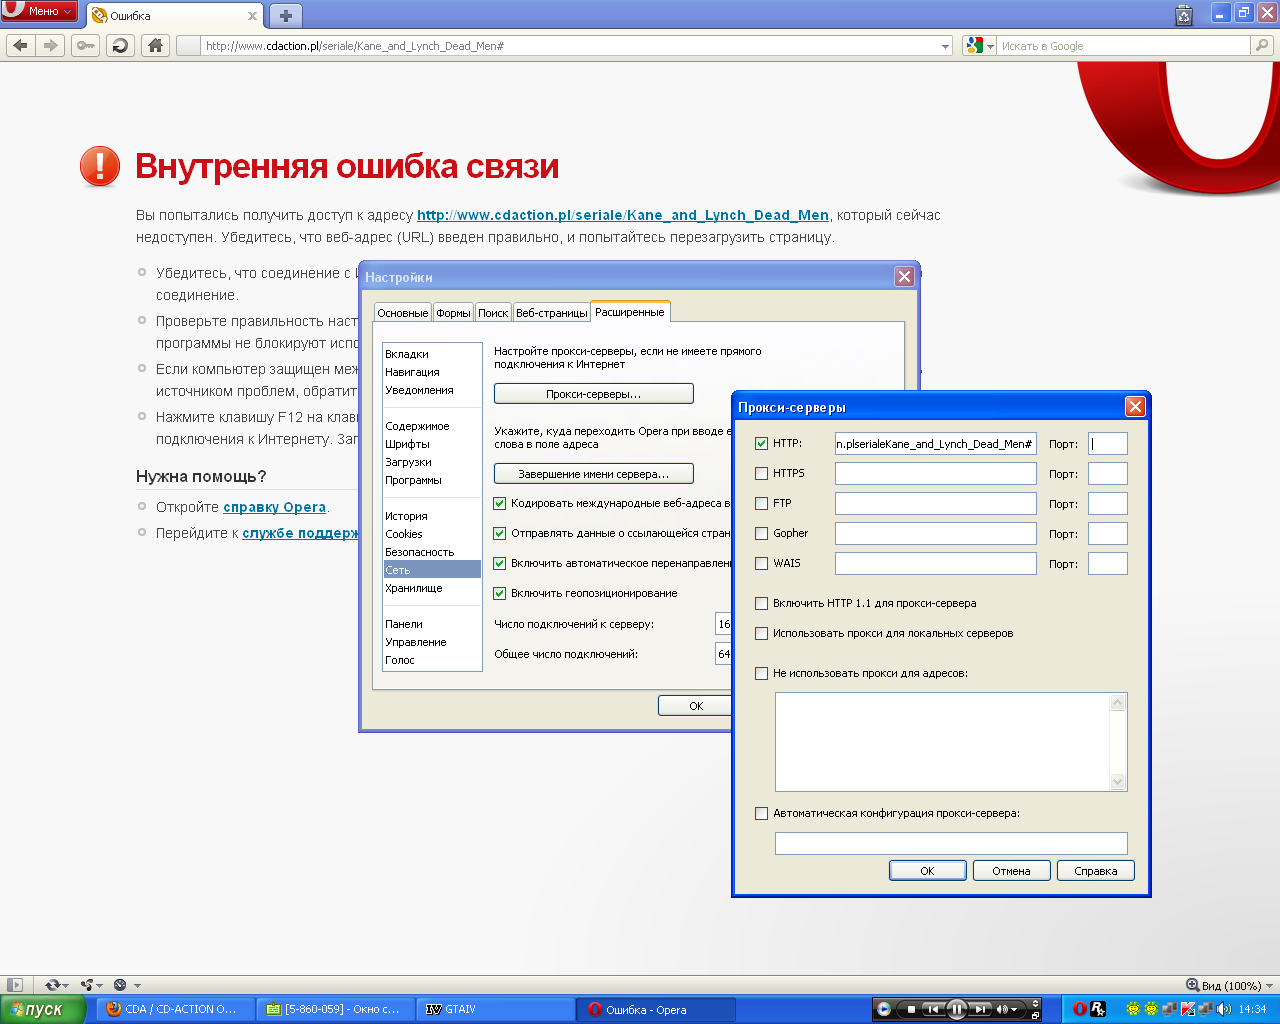
Task: Switch to the Поиск tab in Настройки
Action: click(x=493, y=313)
